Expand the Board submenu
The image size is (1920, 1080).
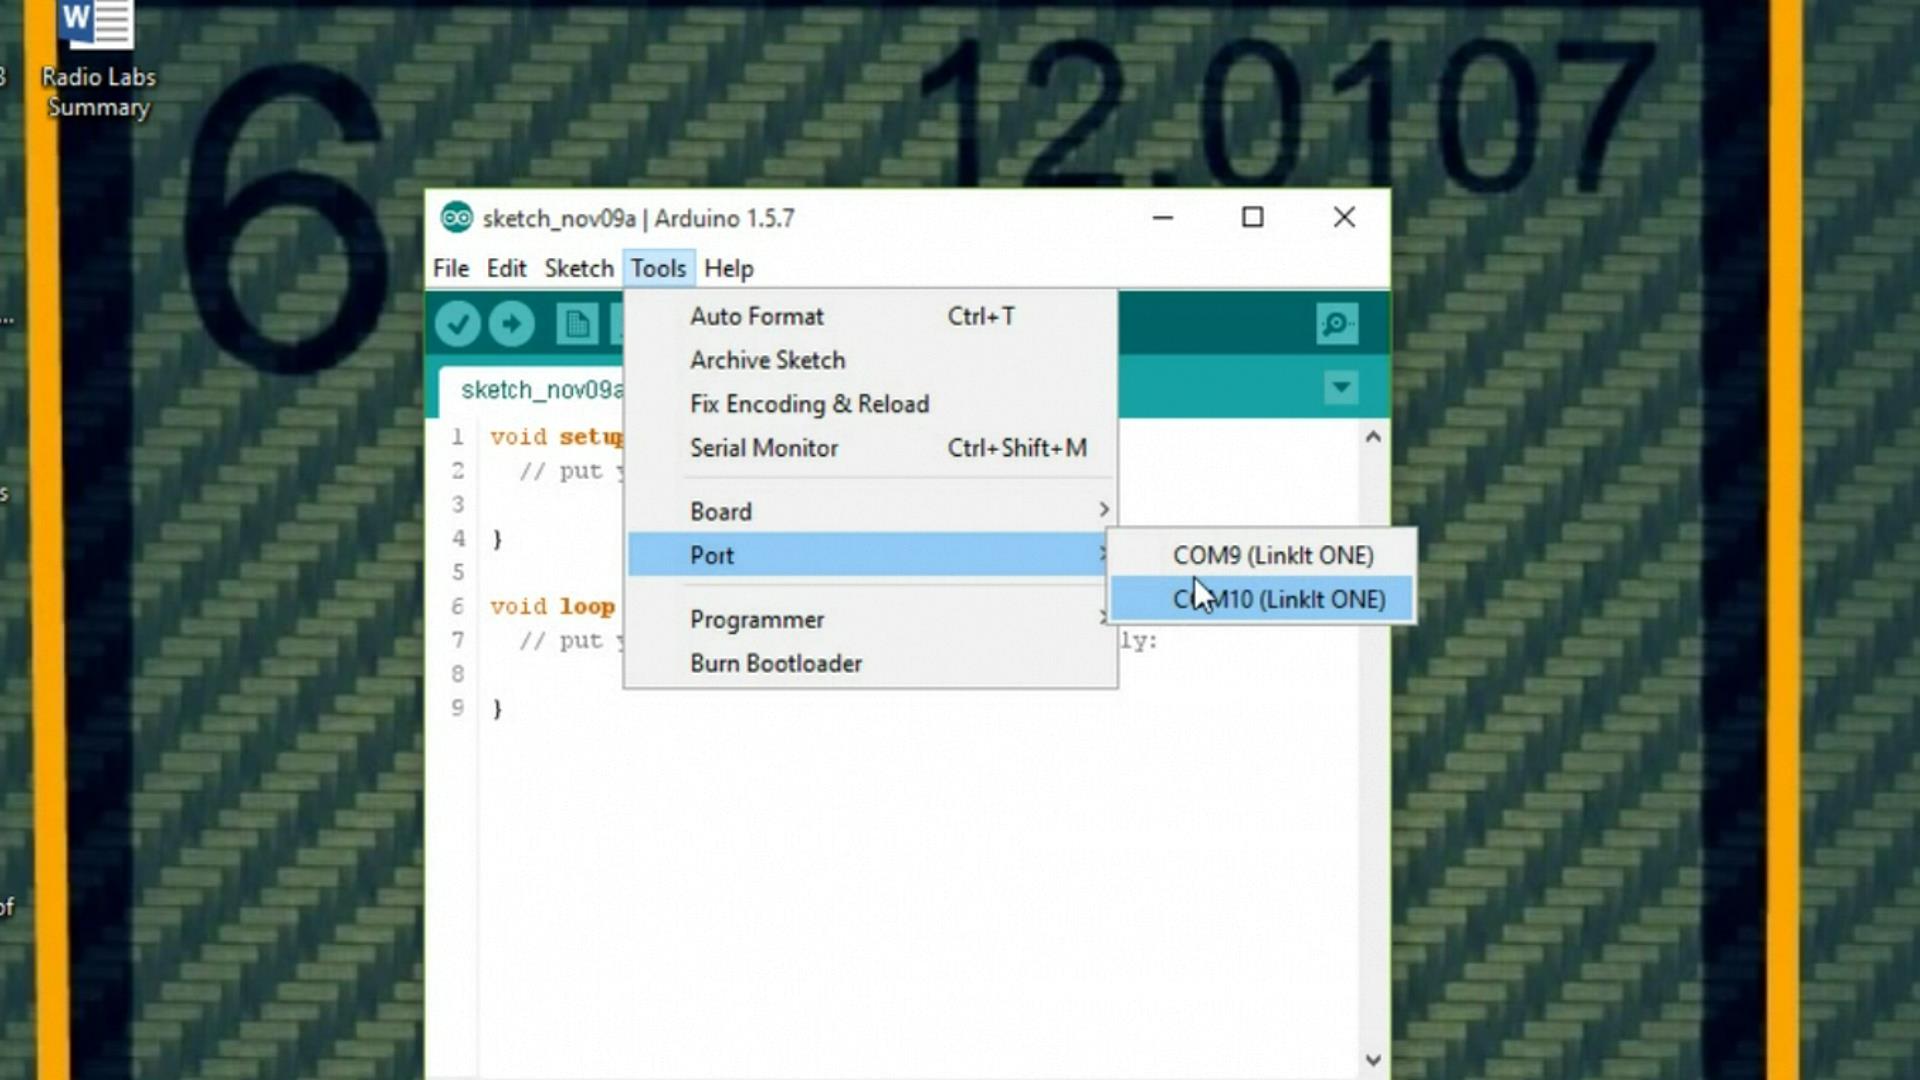click(870, 511)
